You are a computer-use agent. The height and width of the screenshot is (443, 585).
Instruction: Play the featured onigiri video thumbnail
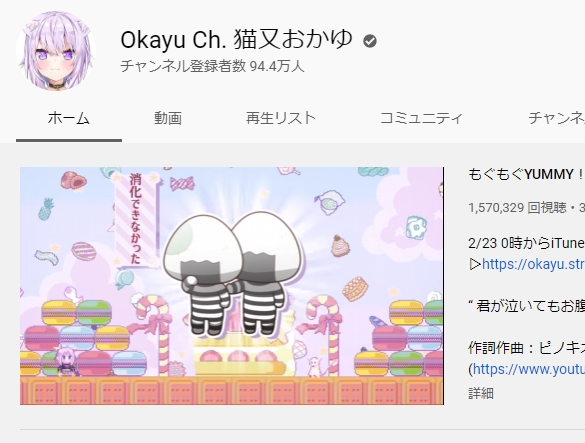point(232,286)
